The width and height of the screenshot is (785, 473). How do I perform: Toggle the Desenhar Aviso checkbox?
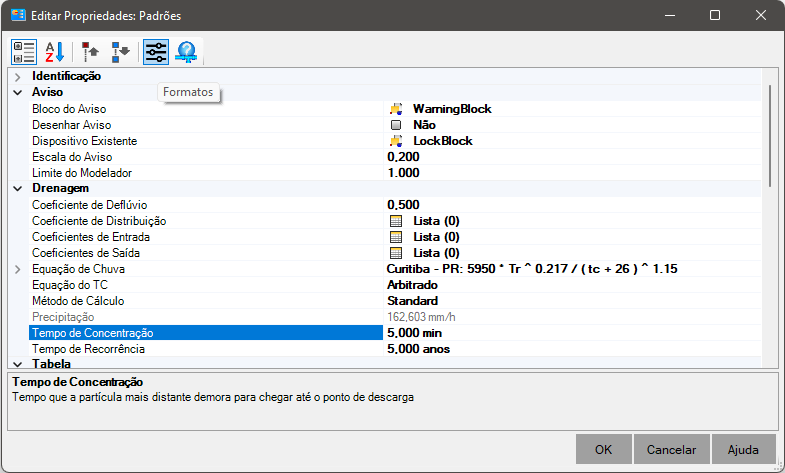click(396, 125)
